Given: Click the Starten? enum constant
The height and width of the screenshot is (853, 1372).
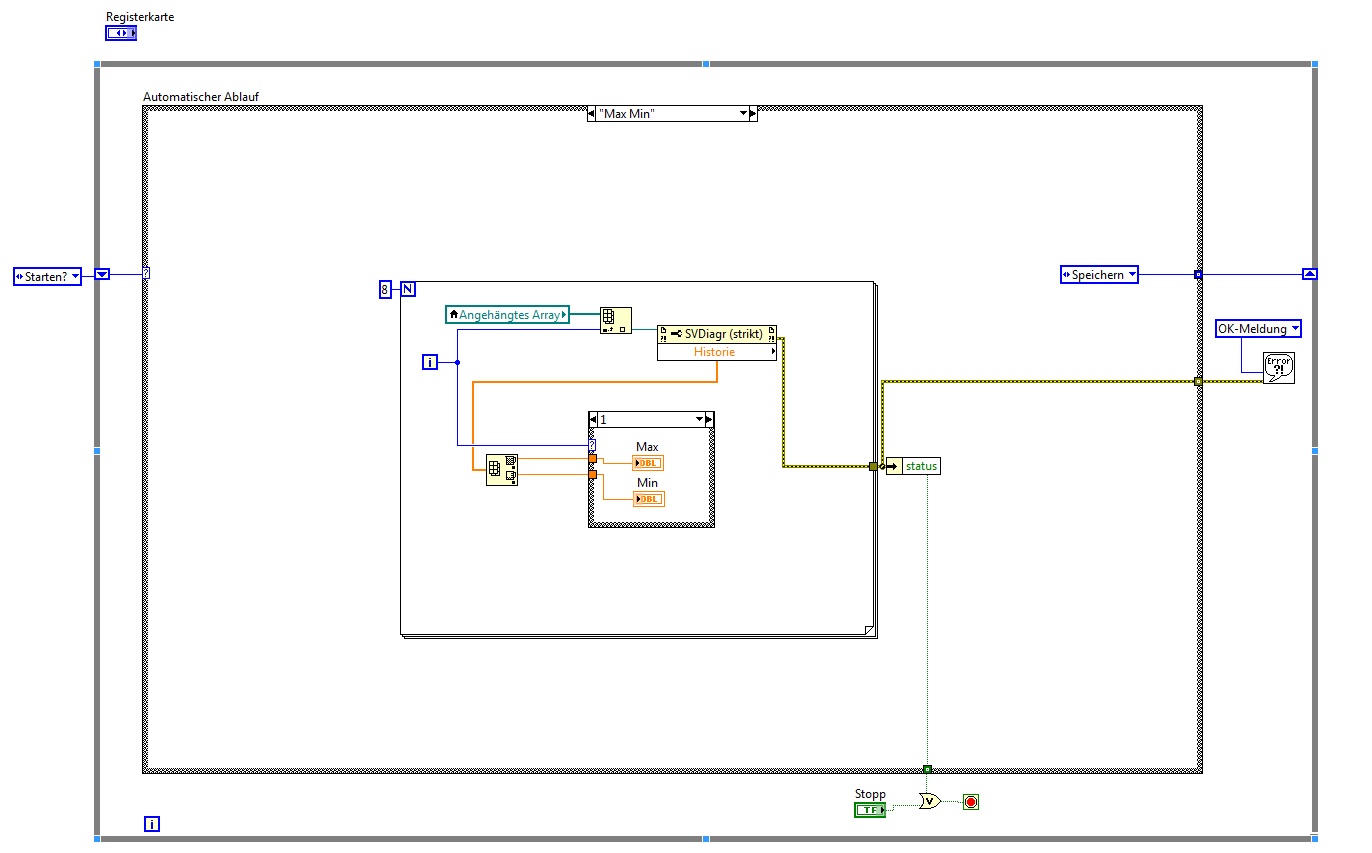Looking at the screenshot, I should tap(47, 275).
